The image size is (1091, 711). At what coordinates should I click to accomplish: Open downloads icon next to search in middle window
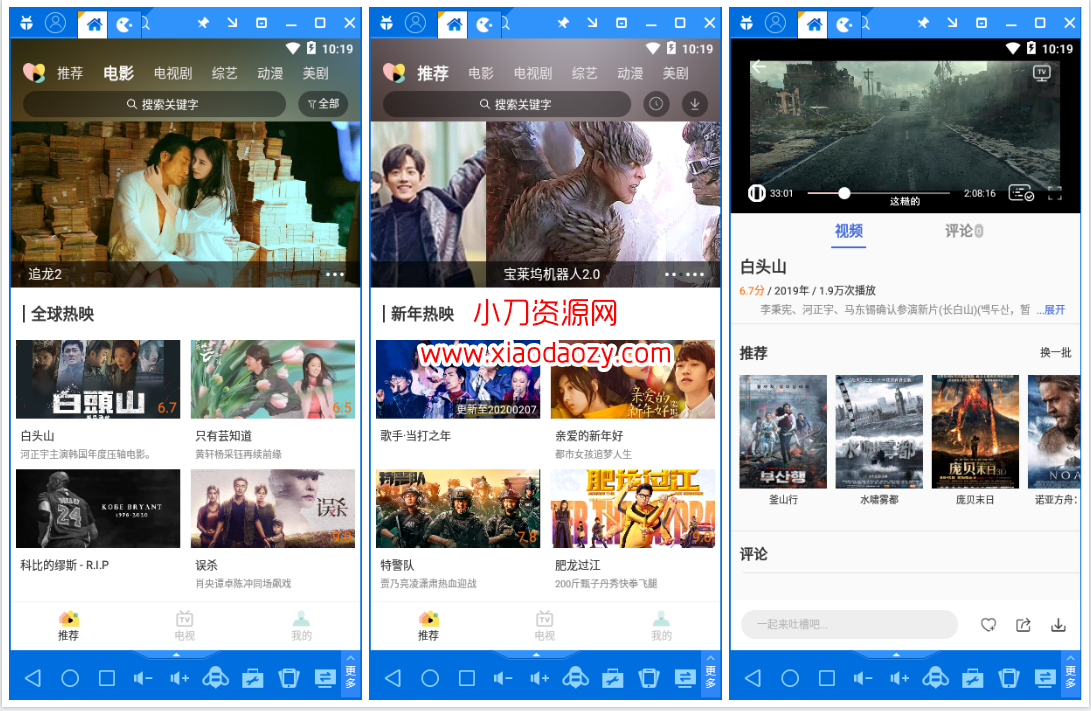click(694, 104)
